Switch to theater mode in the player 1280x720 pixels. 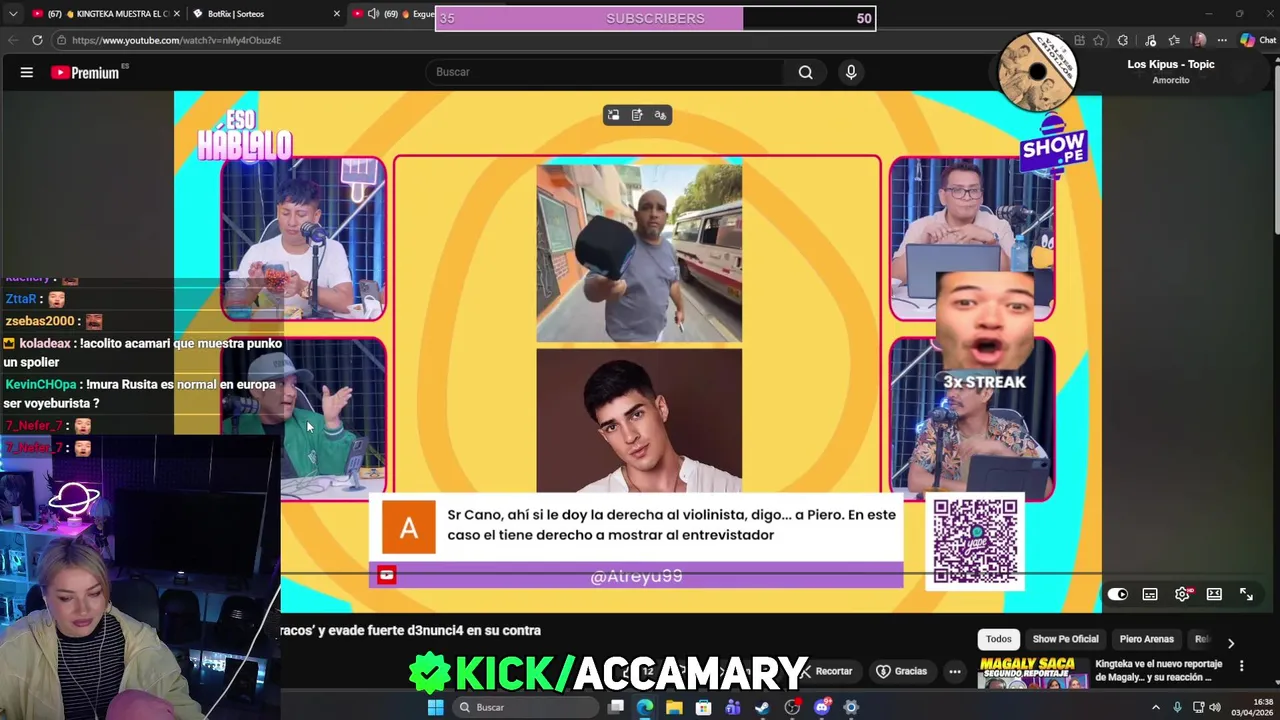point(1214,594)
